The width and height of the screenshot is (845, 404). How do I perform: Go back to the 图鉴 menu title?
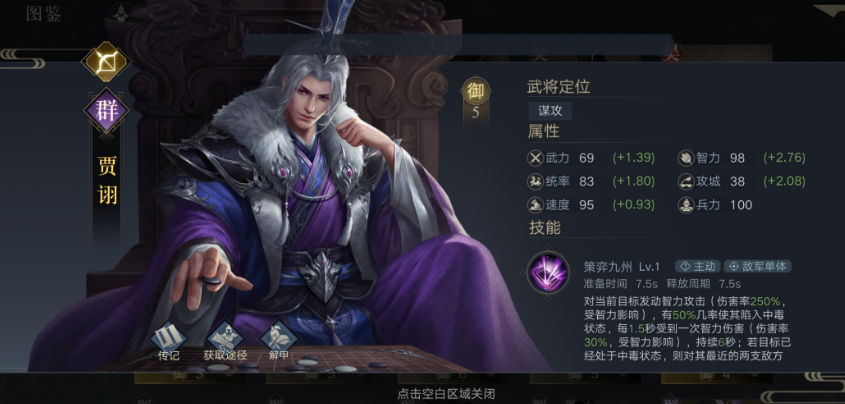(x=44, y=14)
